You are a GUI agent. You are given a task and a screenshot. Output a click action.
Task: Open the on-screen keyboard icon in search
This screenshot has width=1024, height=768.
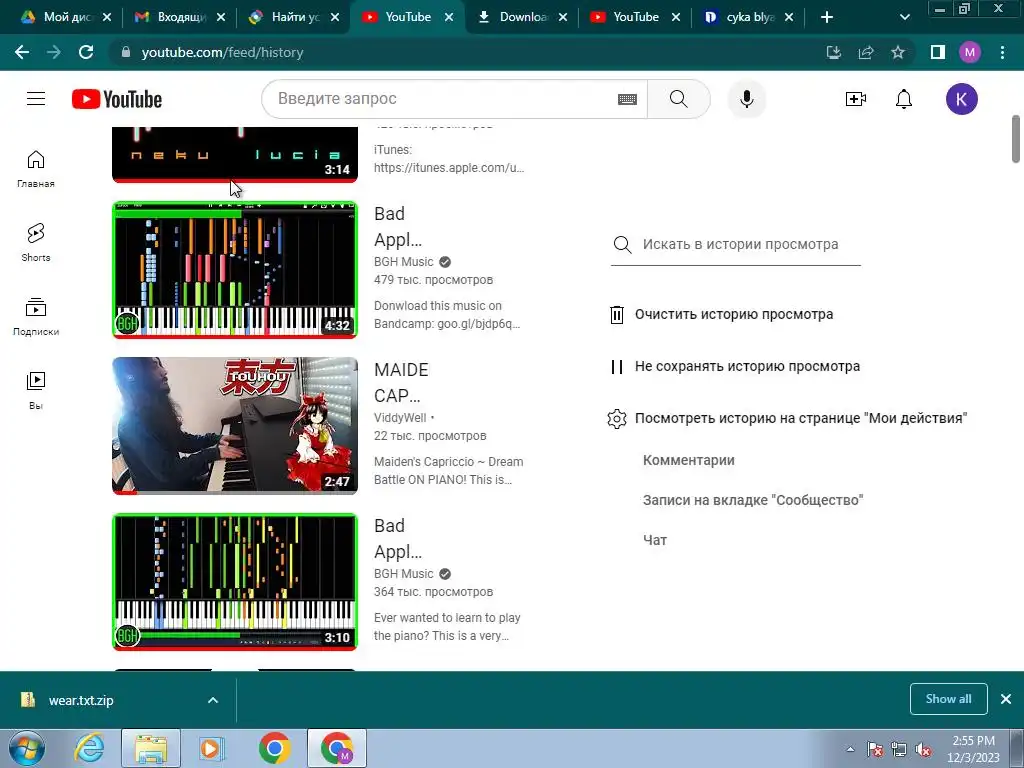pyautogui.click(x=627, y=99)
